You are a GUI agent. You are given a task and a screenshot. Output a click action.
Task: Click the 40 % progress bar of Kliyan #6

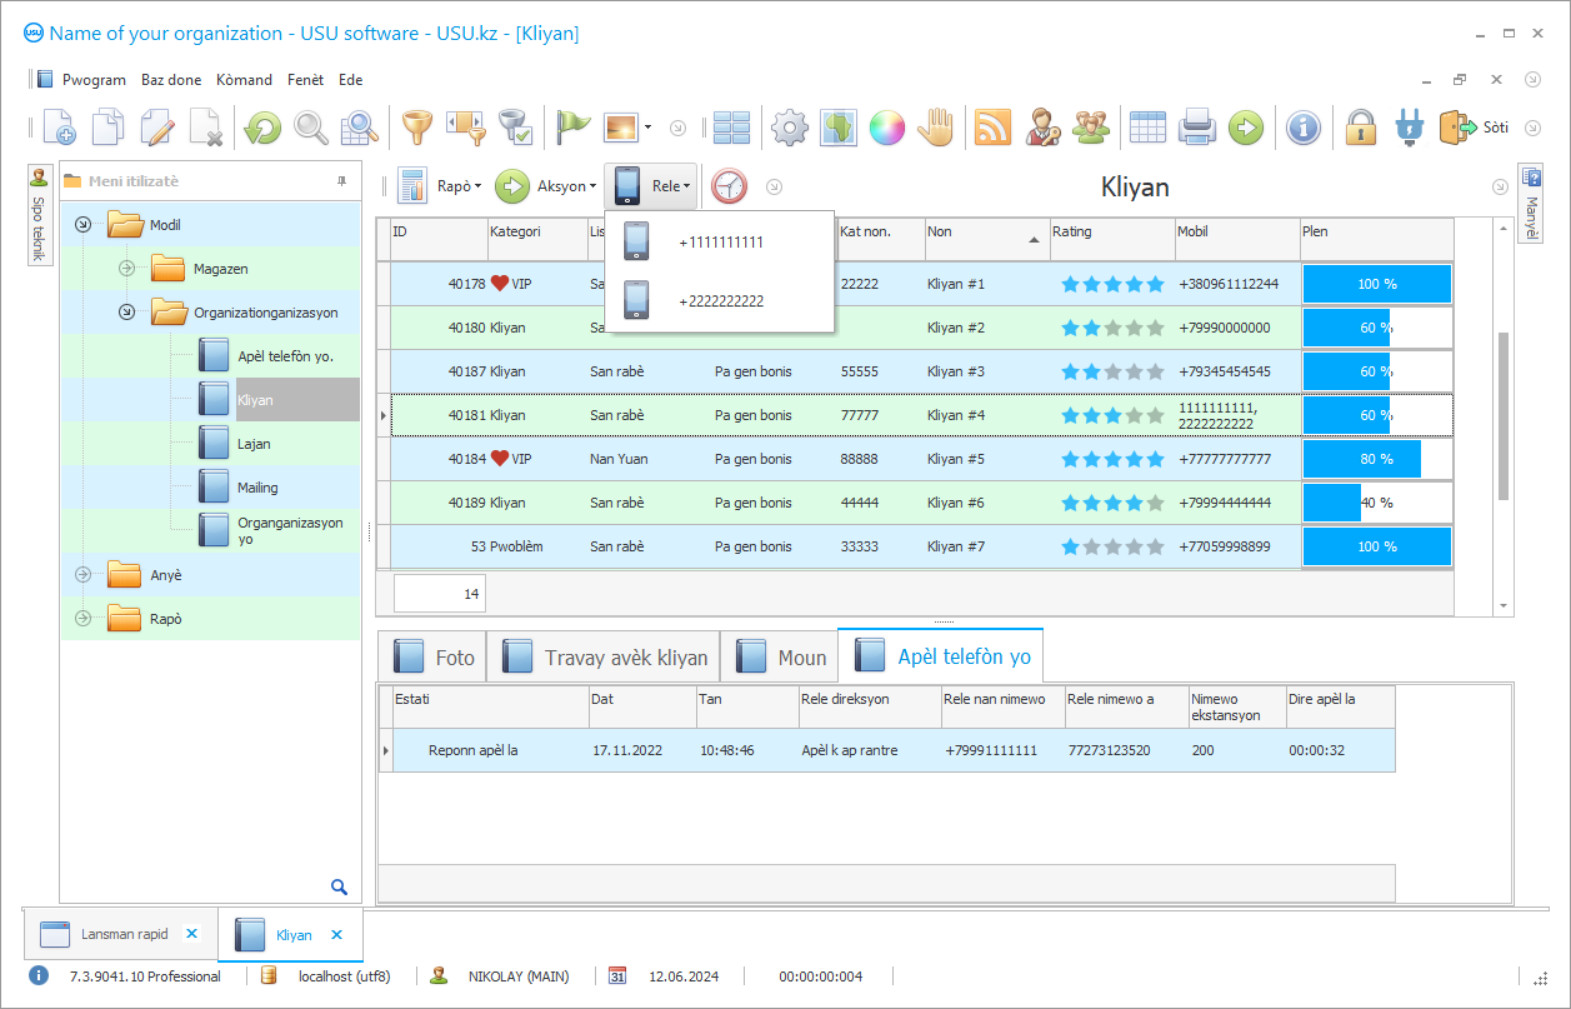pos(1376,502)
